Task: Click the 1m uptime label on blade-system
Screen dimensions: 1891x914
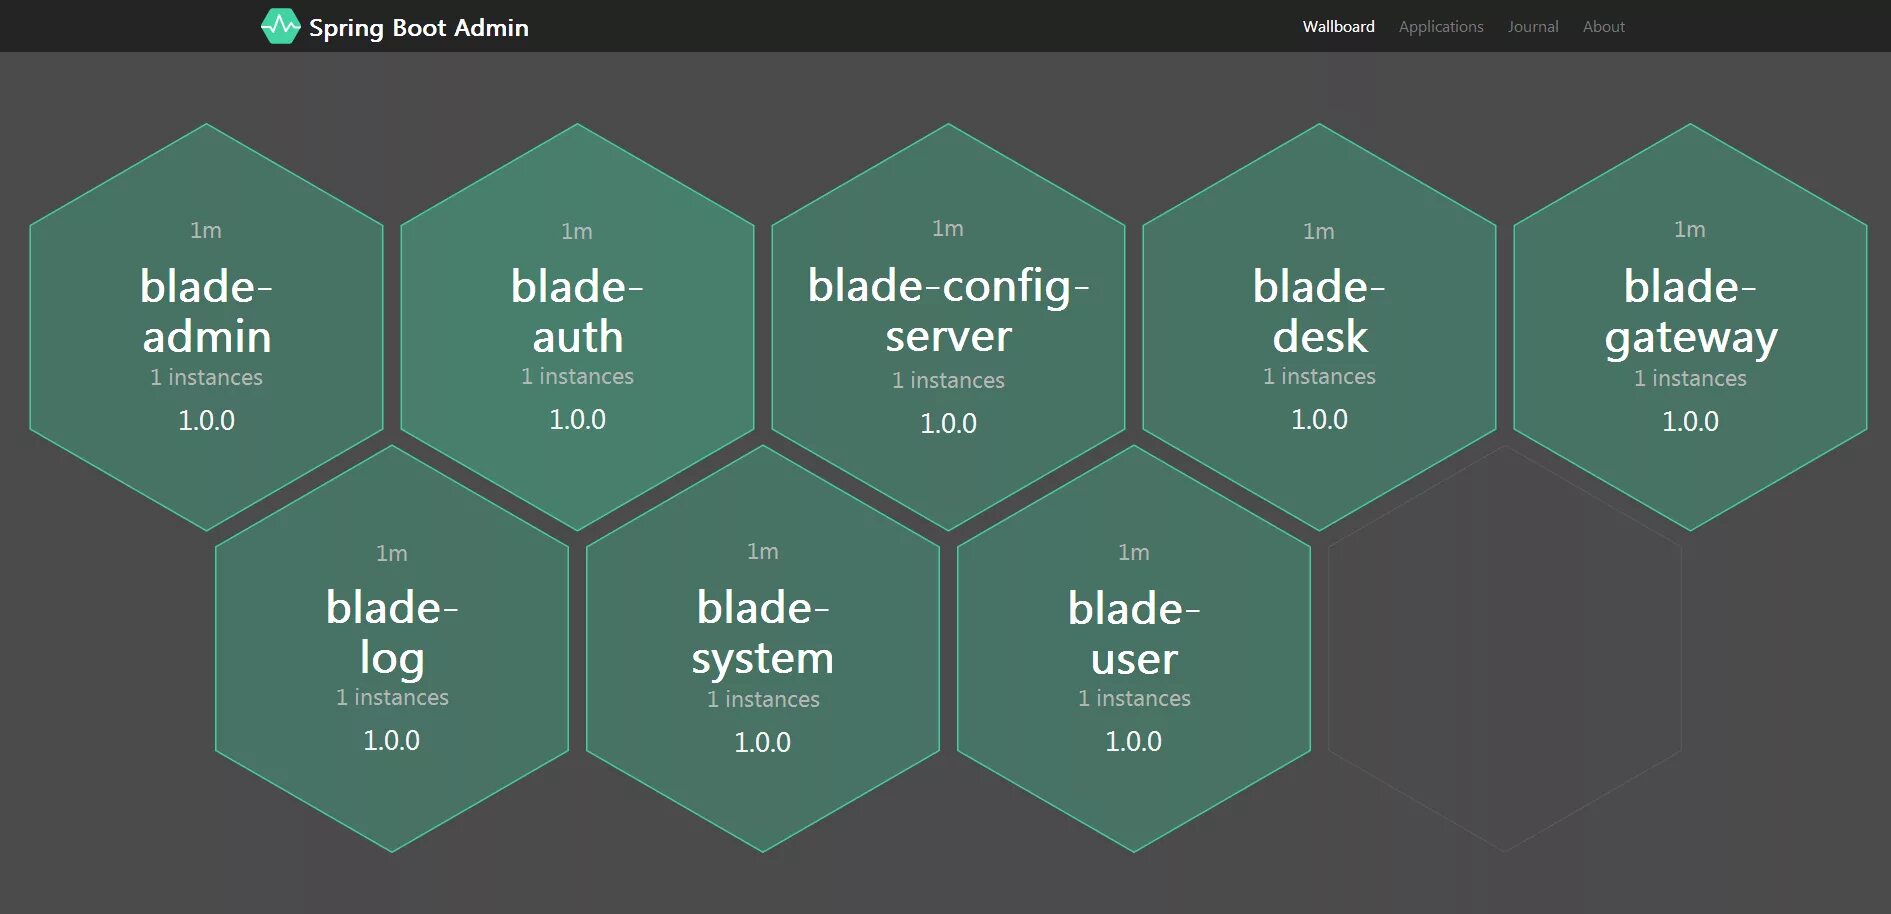Action: [763, 551]
